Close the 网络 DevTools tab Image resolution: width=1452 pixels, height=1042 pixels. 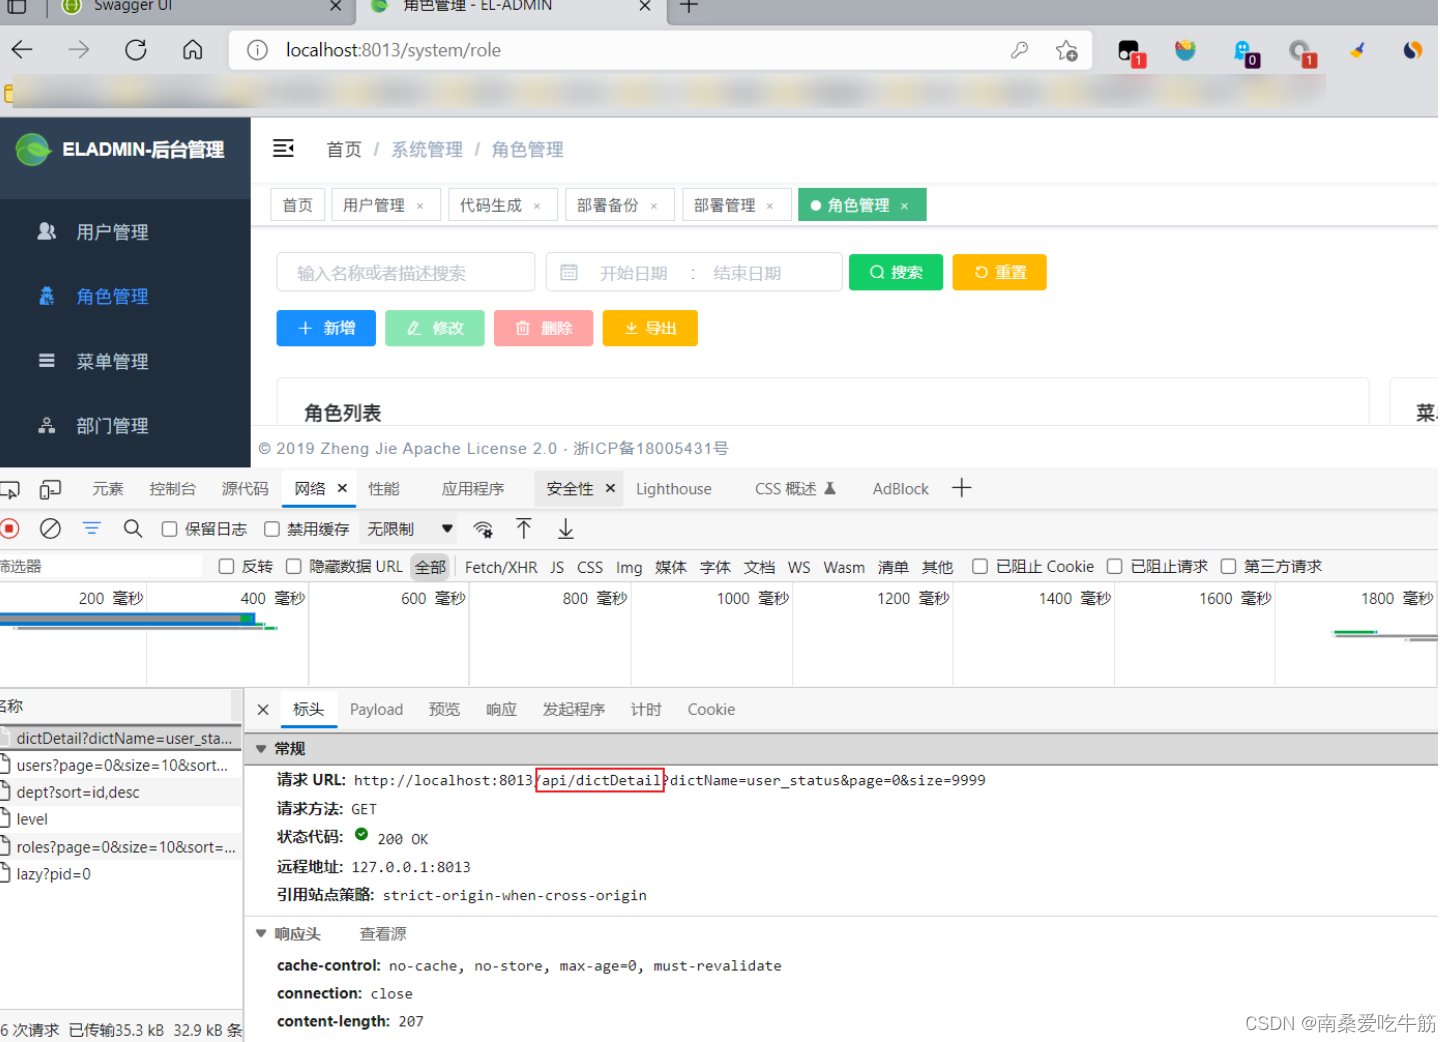click(342, 488)
